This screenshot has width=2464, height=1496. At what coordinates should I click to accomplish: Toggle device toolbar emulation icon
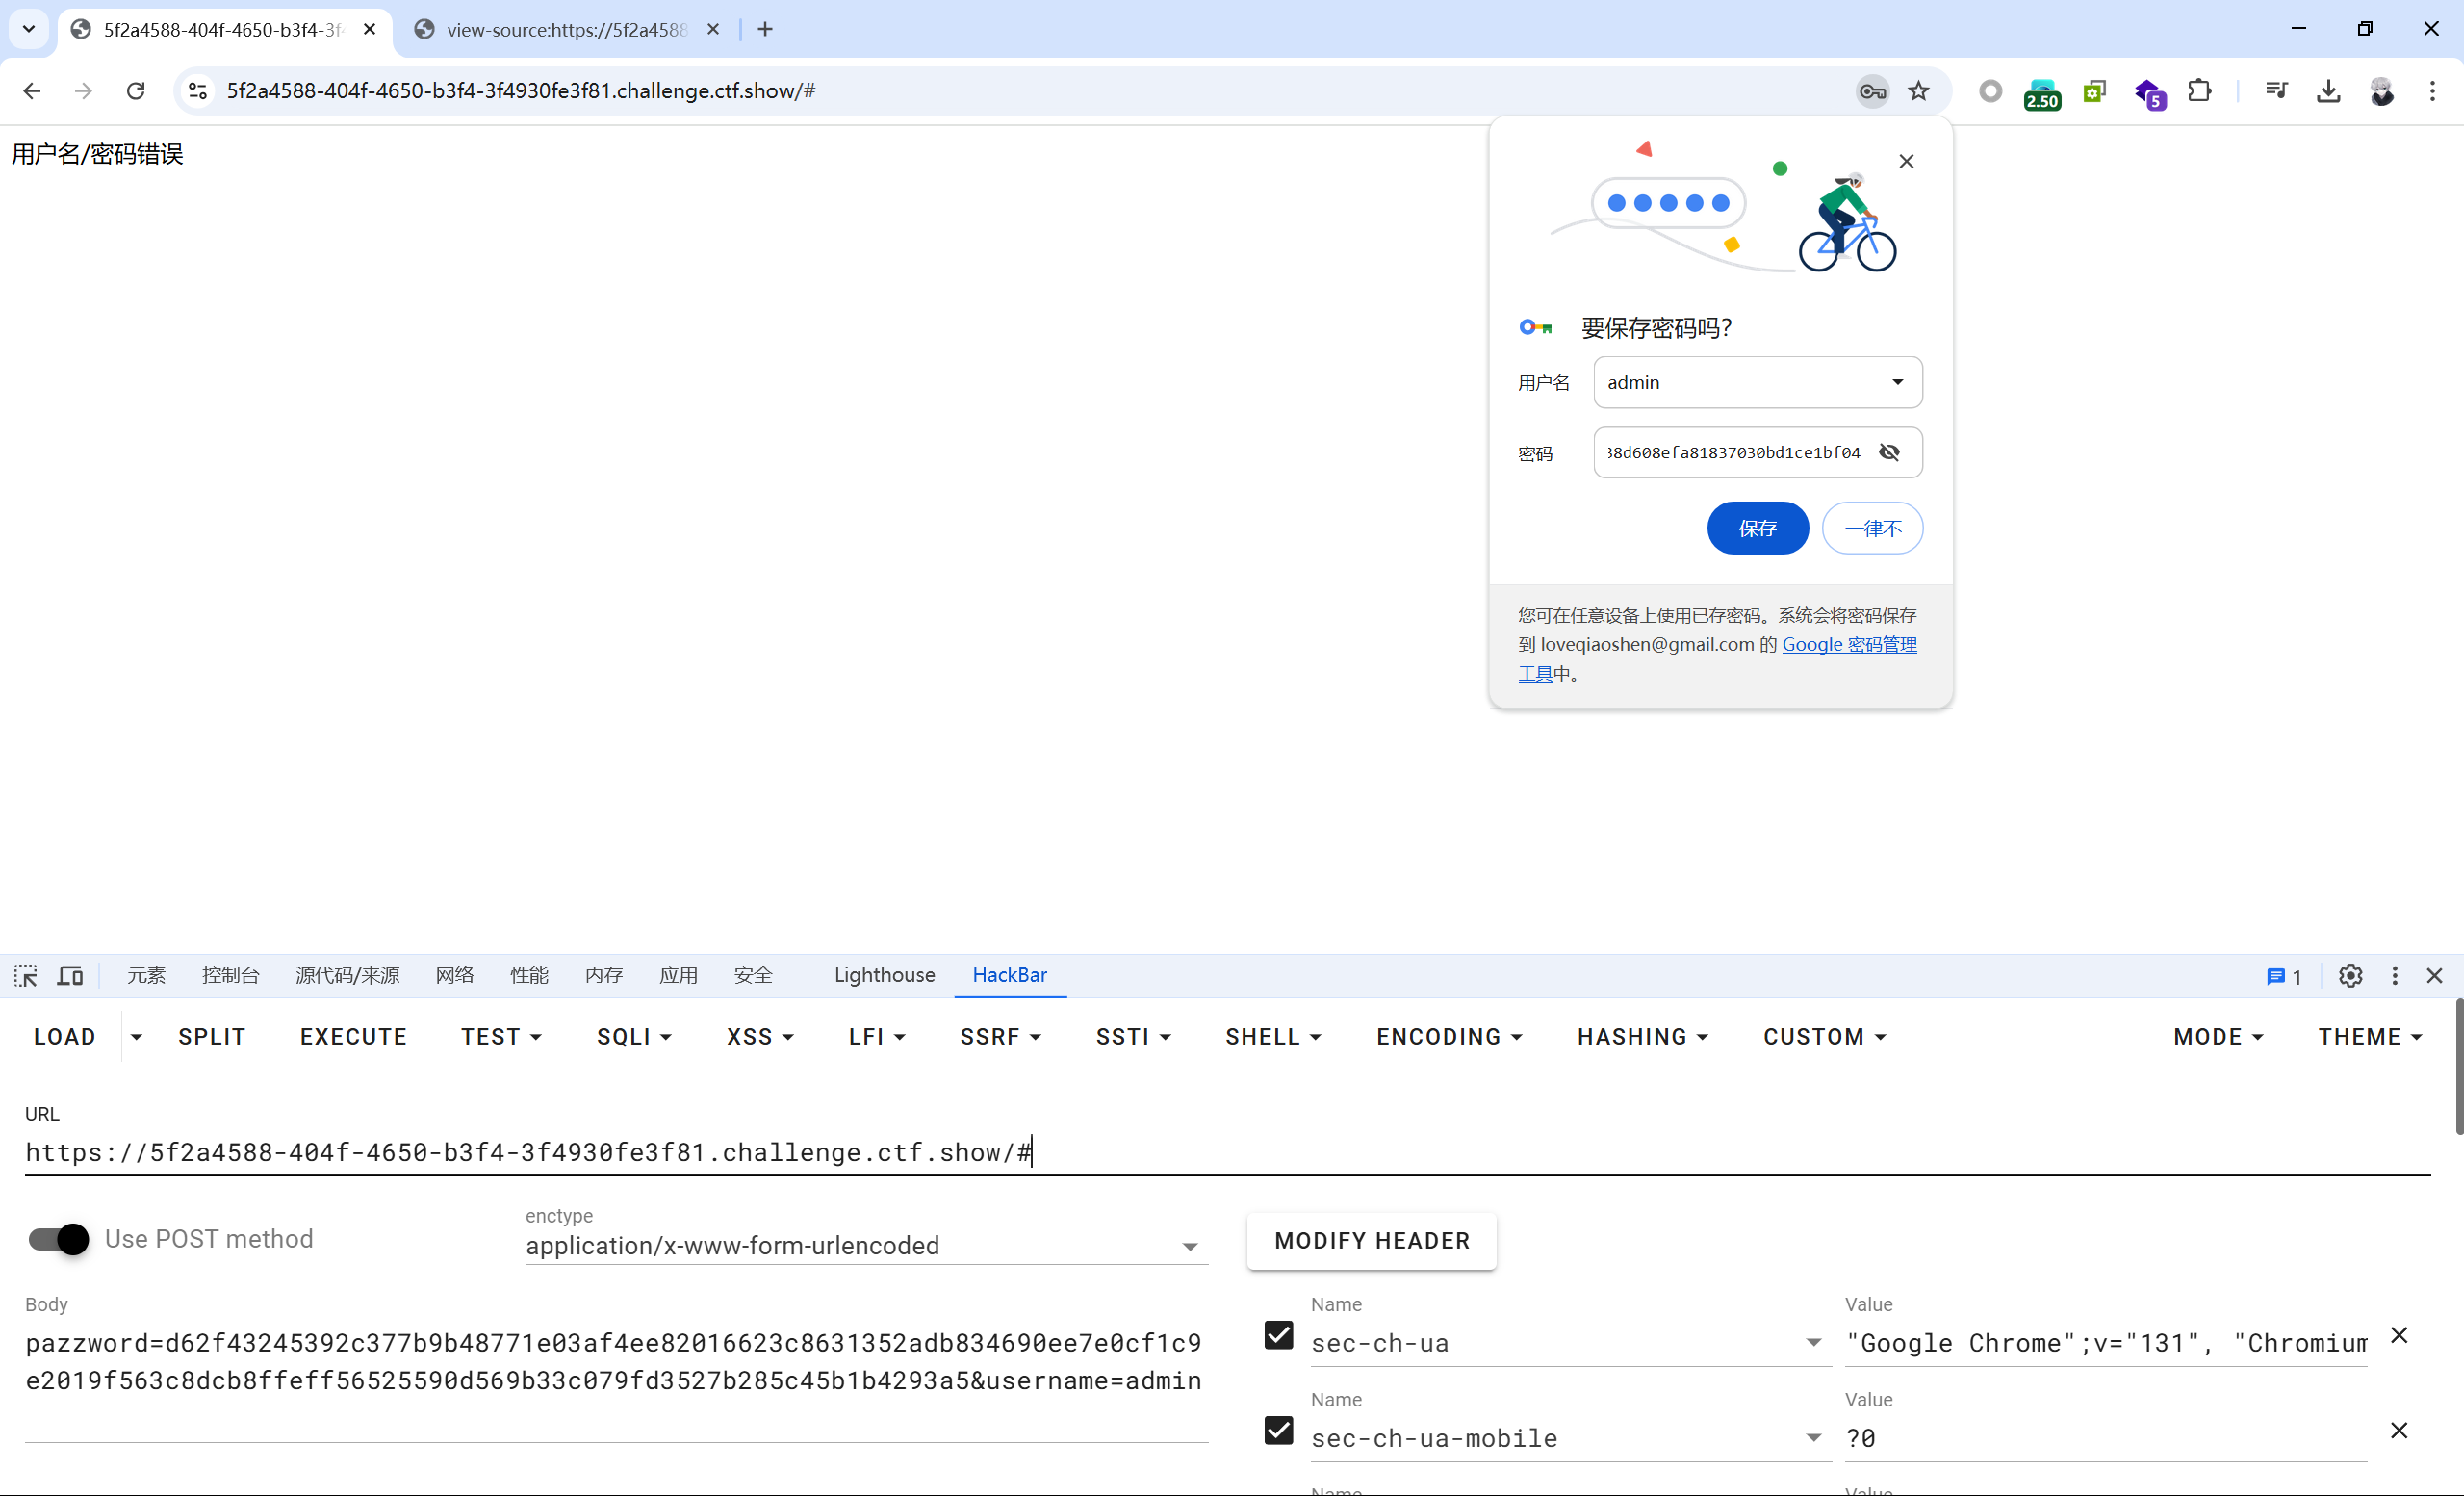(x=70, y=975)
